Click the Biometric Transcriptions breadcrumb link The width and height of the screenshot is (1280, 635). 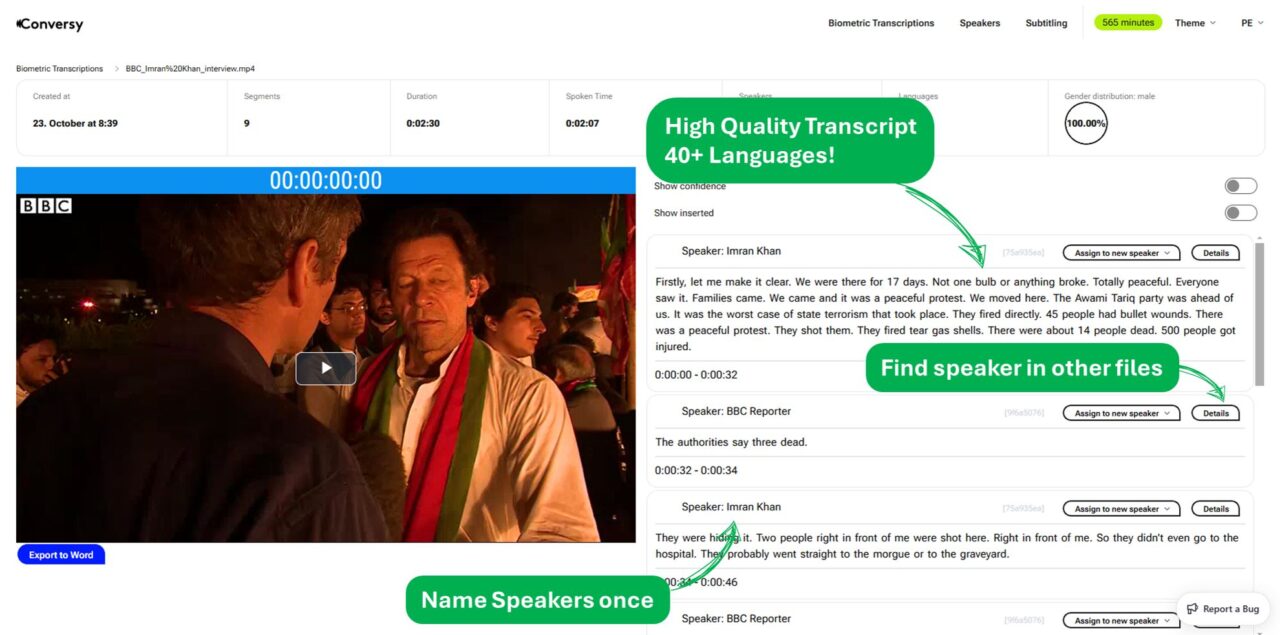point(59,69)
